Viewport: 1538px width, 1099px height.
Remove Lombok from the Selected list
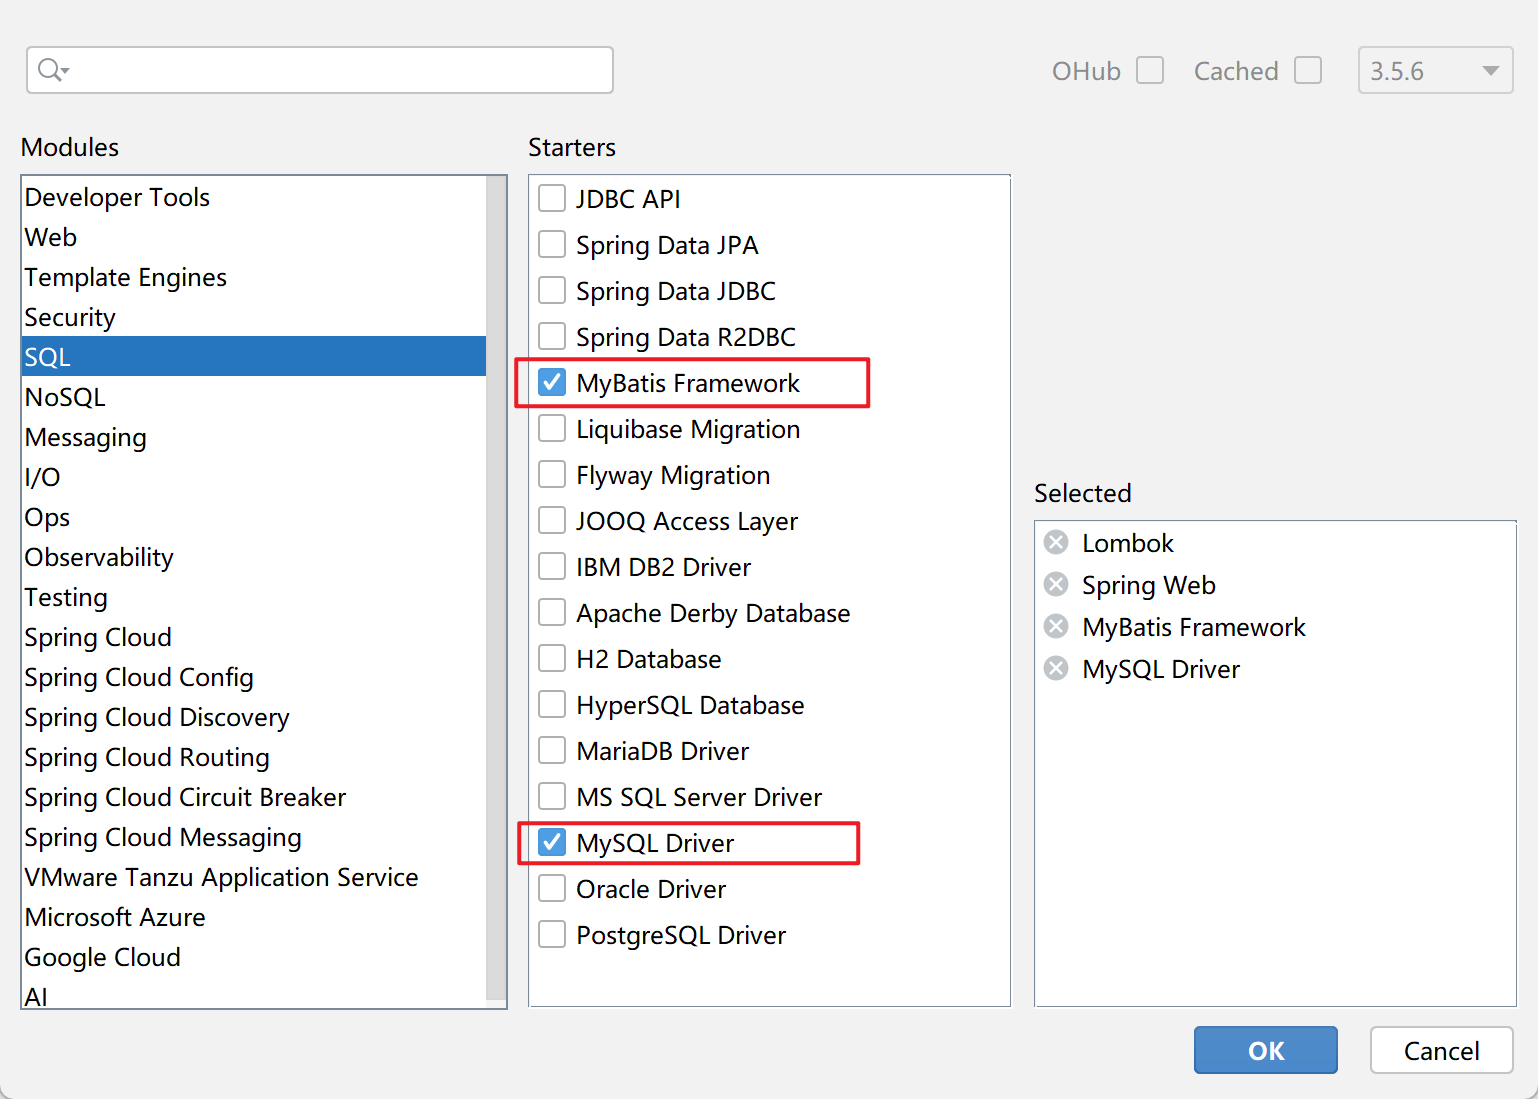click(x=1056, y=542)
